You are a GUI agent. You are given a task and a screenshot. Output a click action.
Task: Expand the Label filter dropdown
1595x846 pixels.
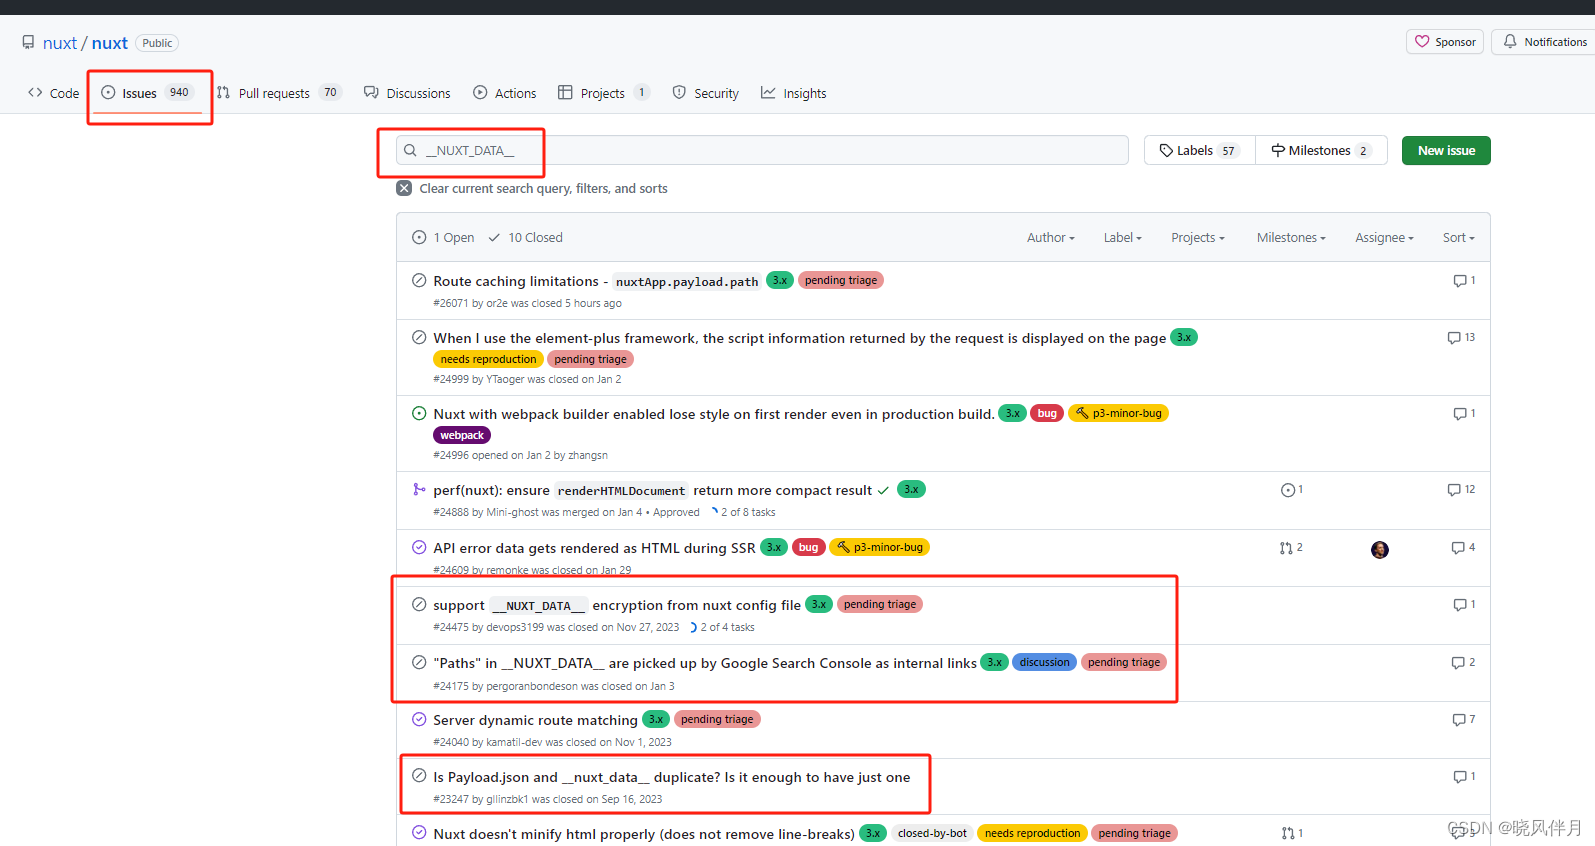point(1122,237)
